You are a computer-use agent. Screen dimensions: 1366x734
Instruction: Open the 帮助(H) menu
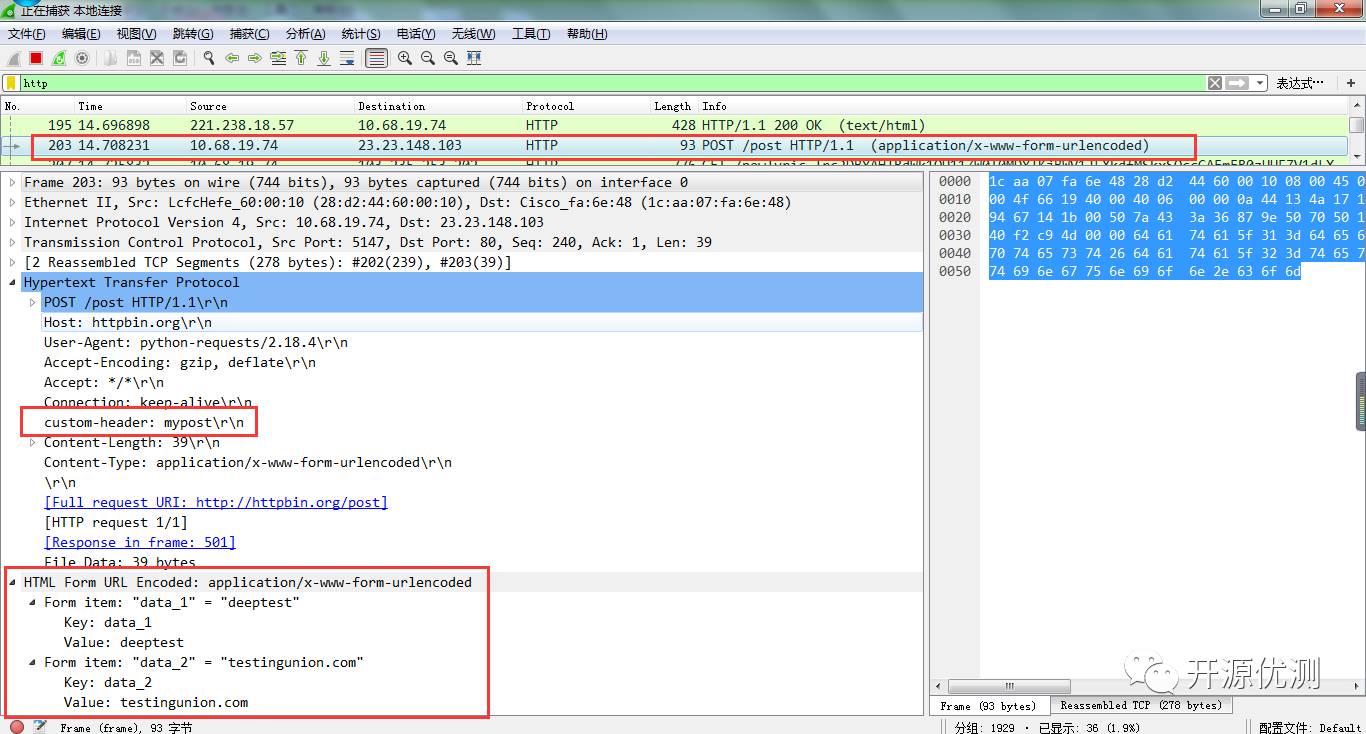pos(587,34)
